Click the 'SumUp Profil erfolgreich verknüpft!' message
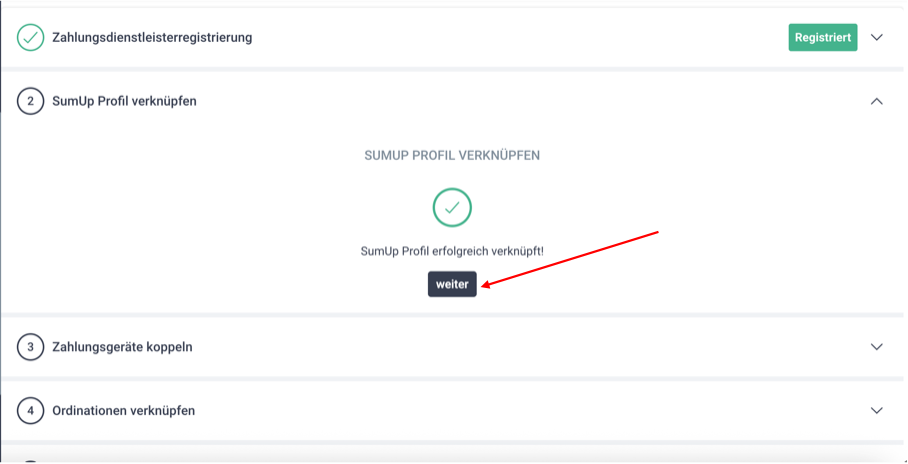Image resolution: width=908 pixels, height=464 pixels. pos(452,251)
